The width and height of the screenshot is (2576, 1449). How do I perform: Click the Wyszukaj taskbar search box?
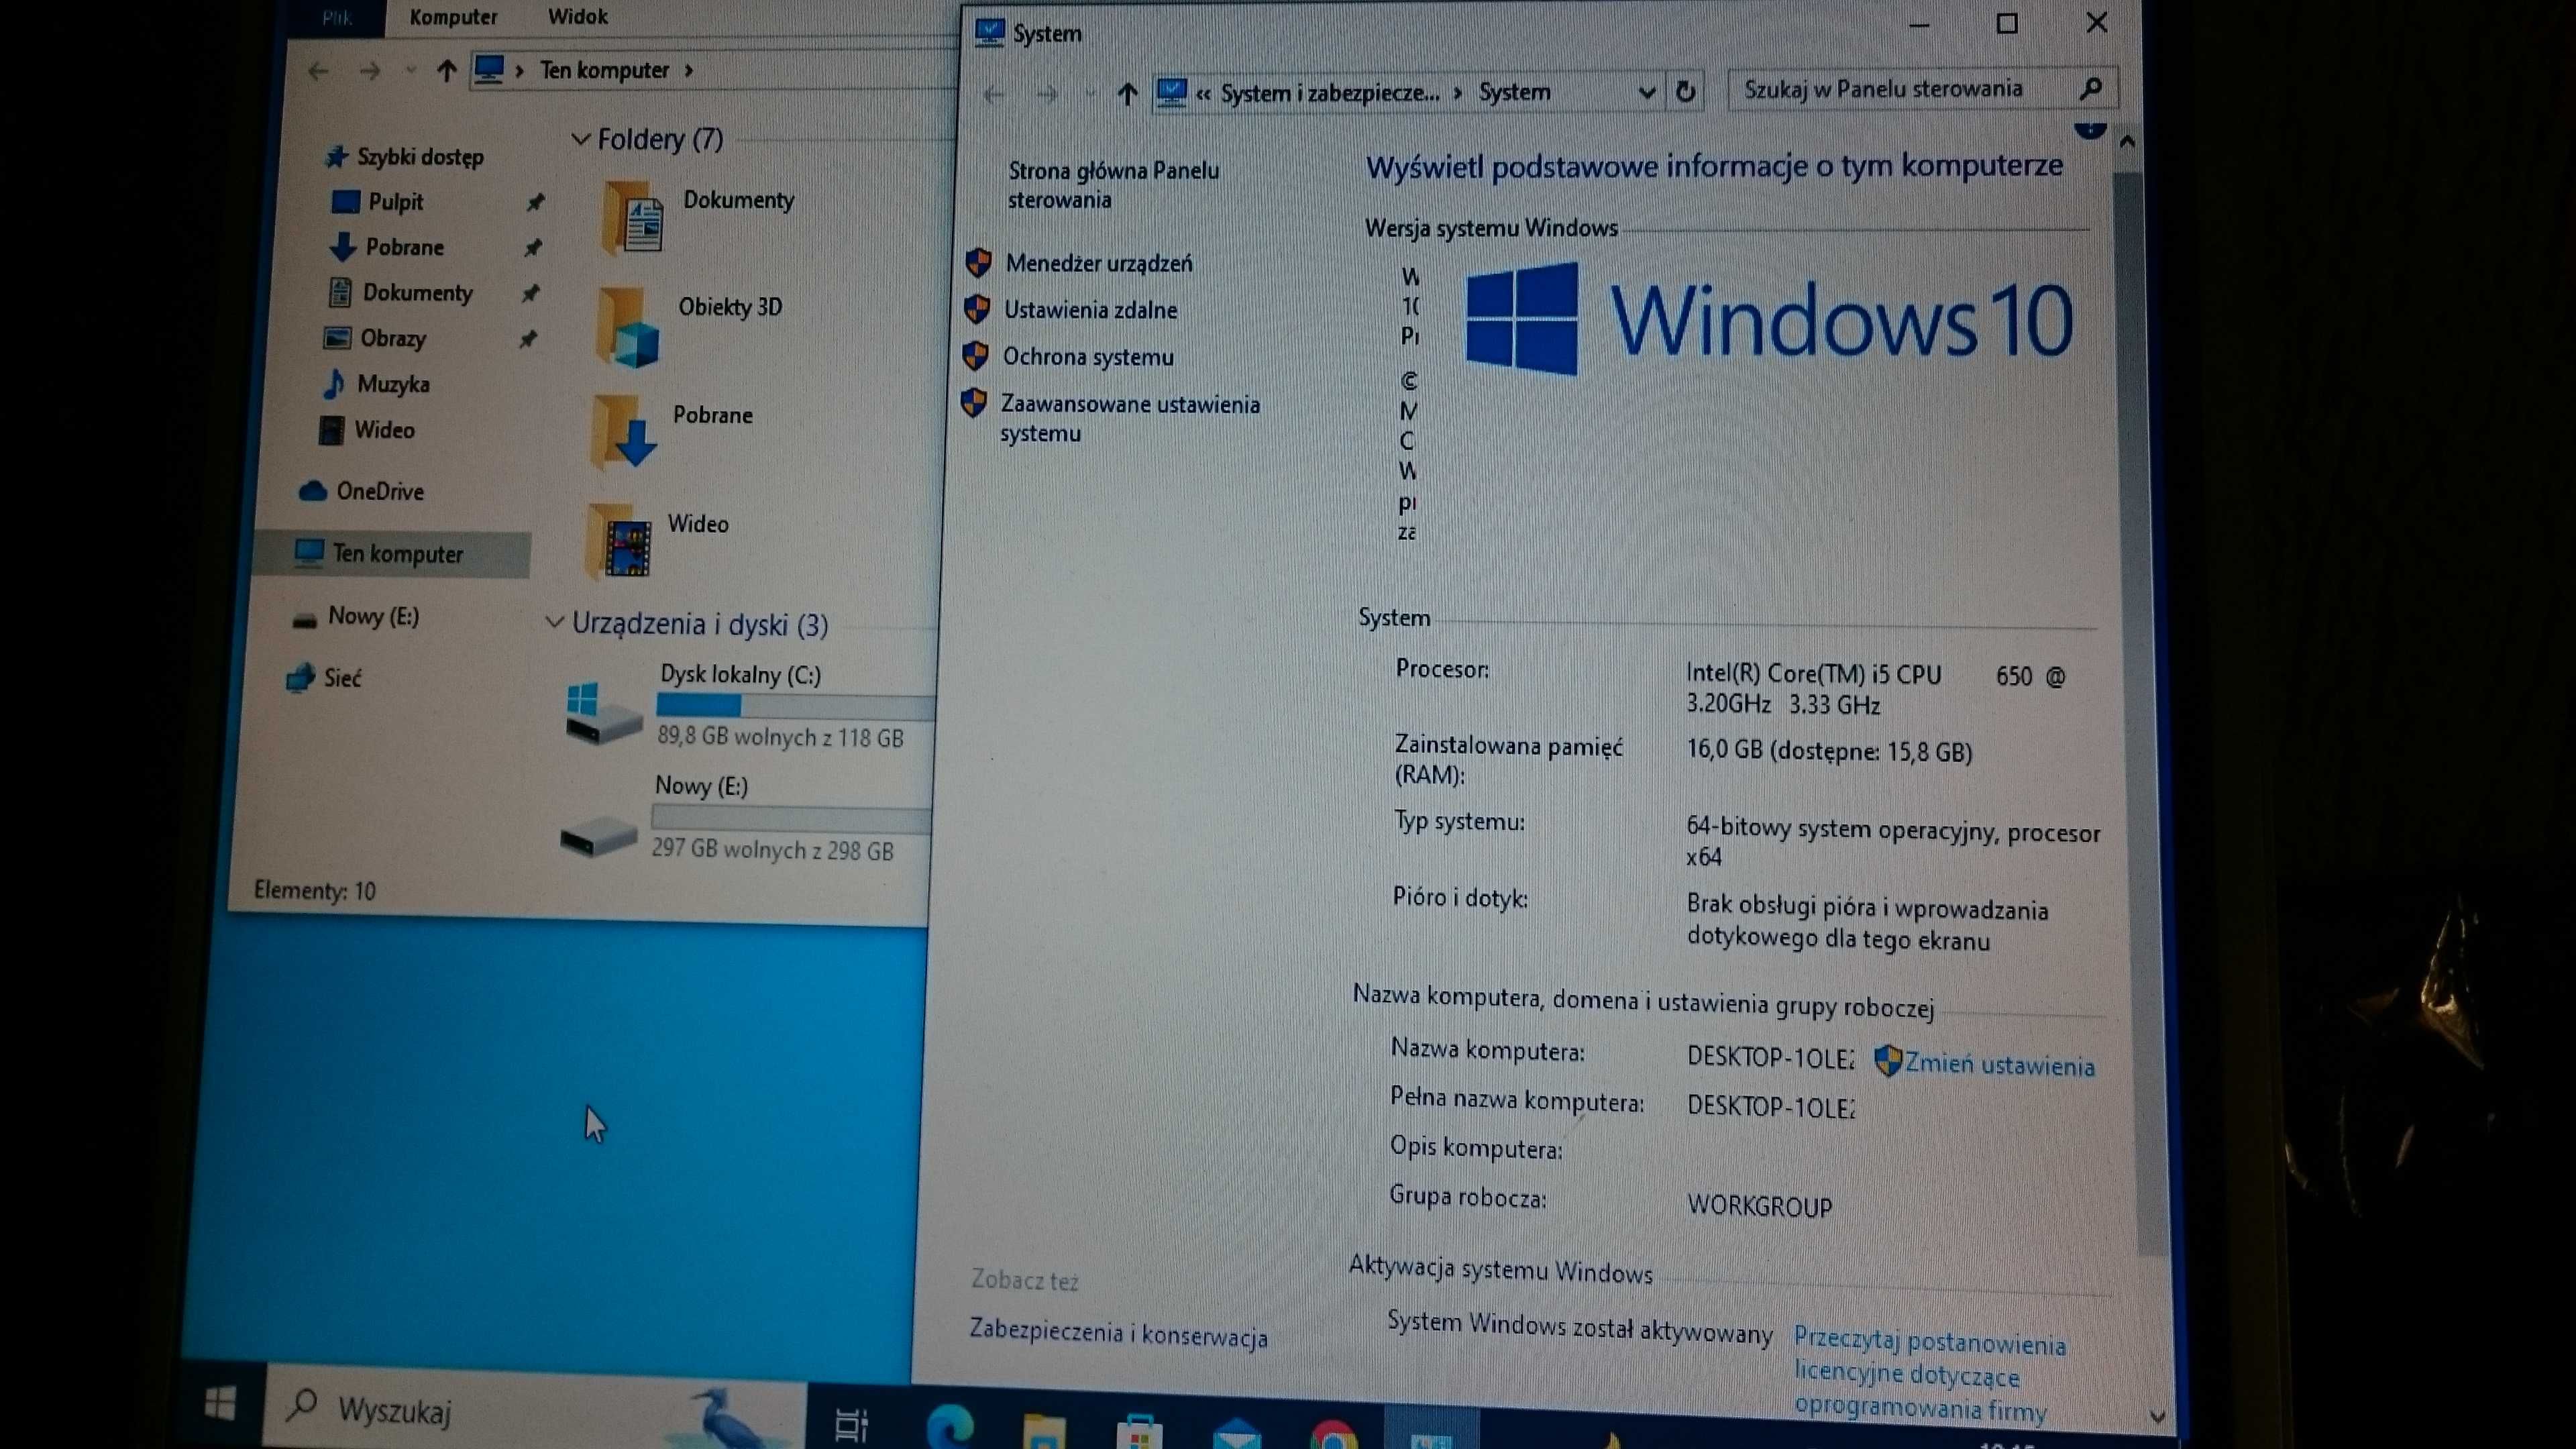pyautogui.click(x=535, y=1409)
